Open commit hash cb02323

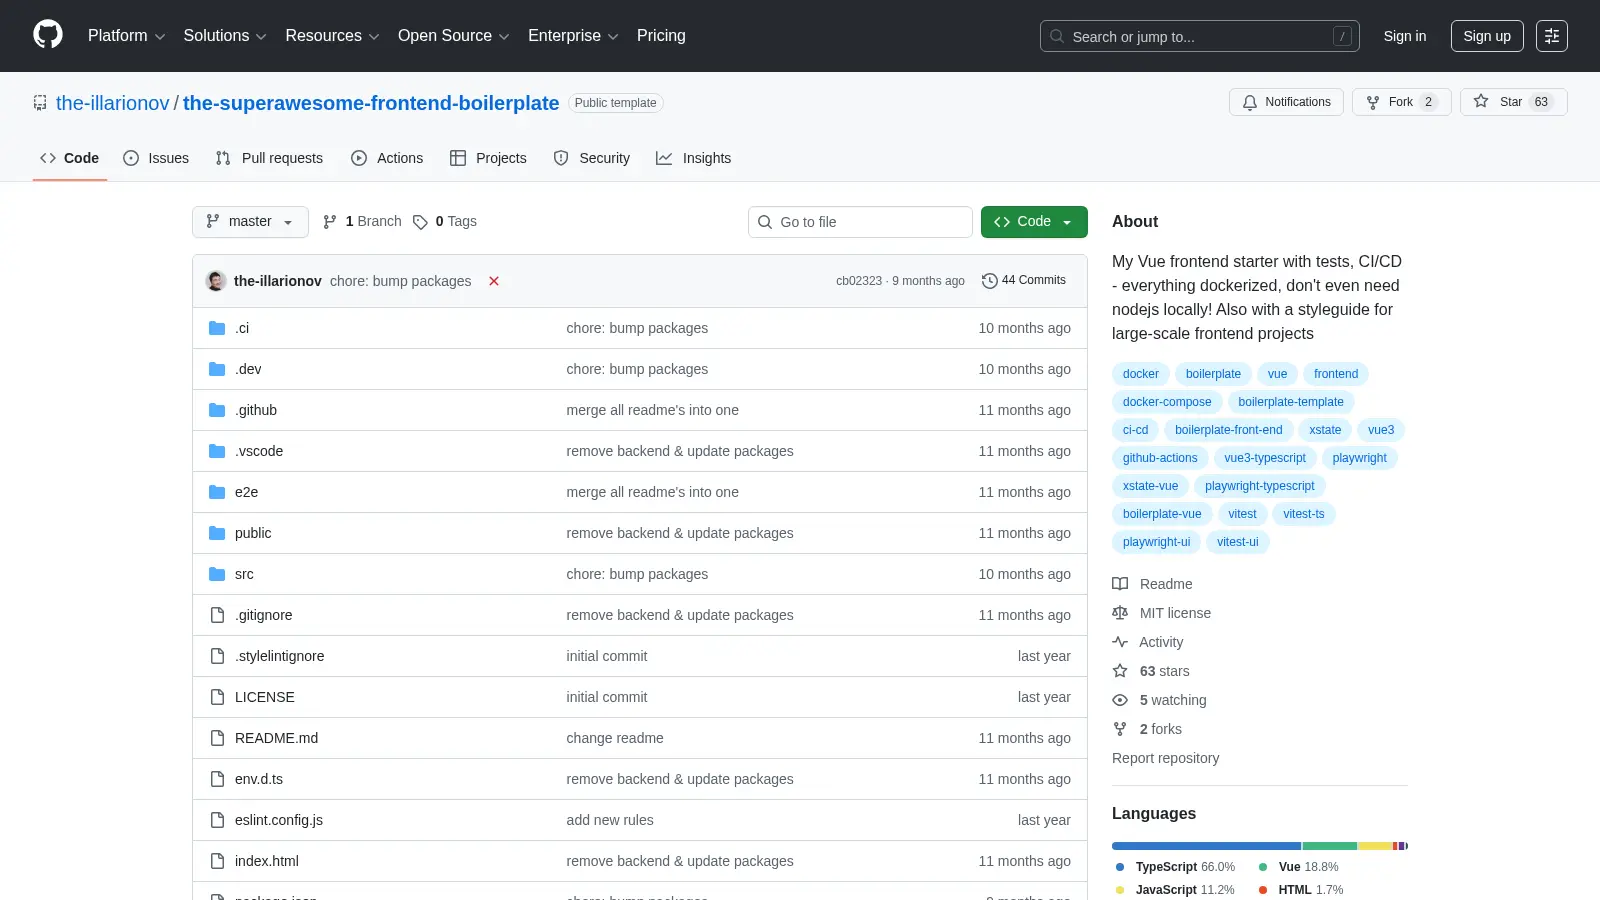pyautogui.click(x=859, y=281)
